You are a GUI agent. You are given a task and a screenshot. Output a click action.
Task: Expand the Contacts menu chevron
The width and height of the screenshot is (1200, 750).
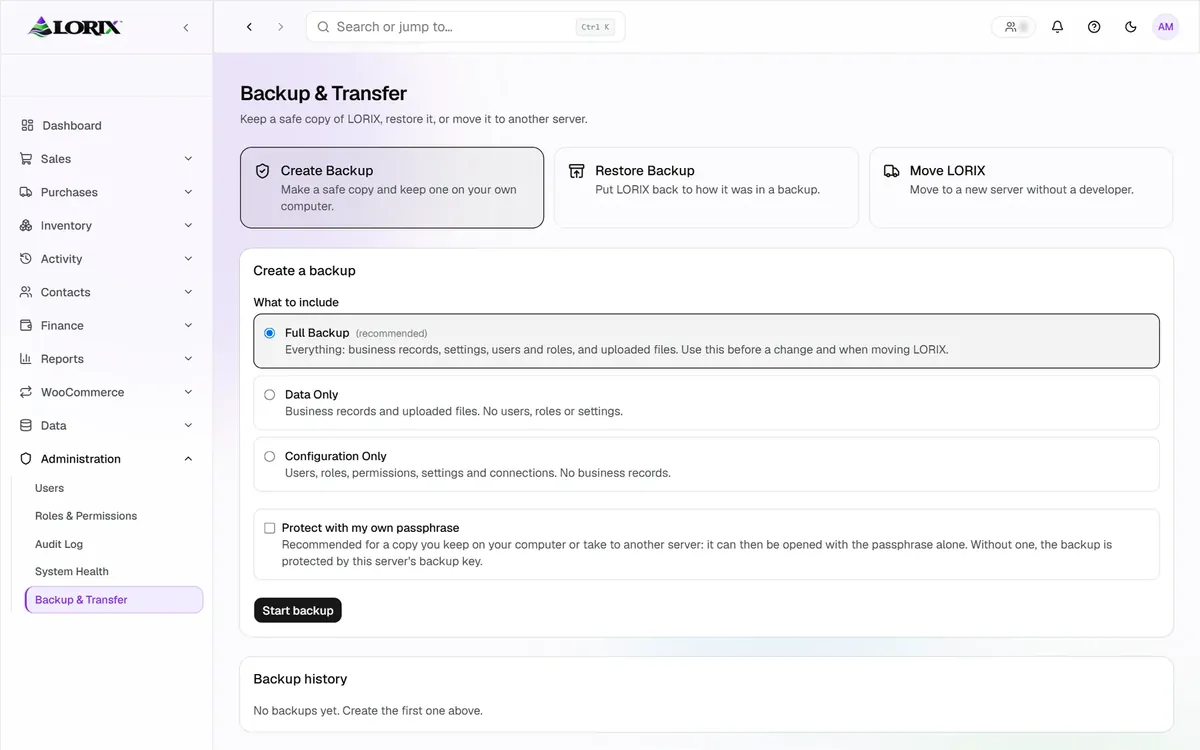[188, 292]
